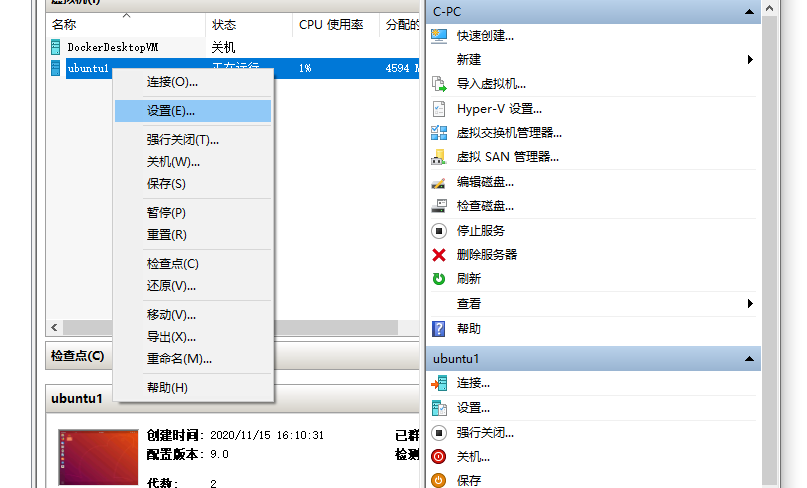Select 还原(V)... in context menu
This screenshot has width=807, height=488.
coord(193,286)
